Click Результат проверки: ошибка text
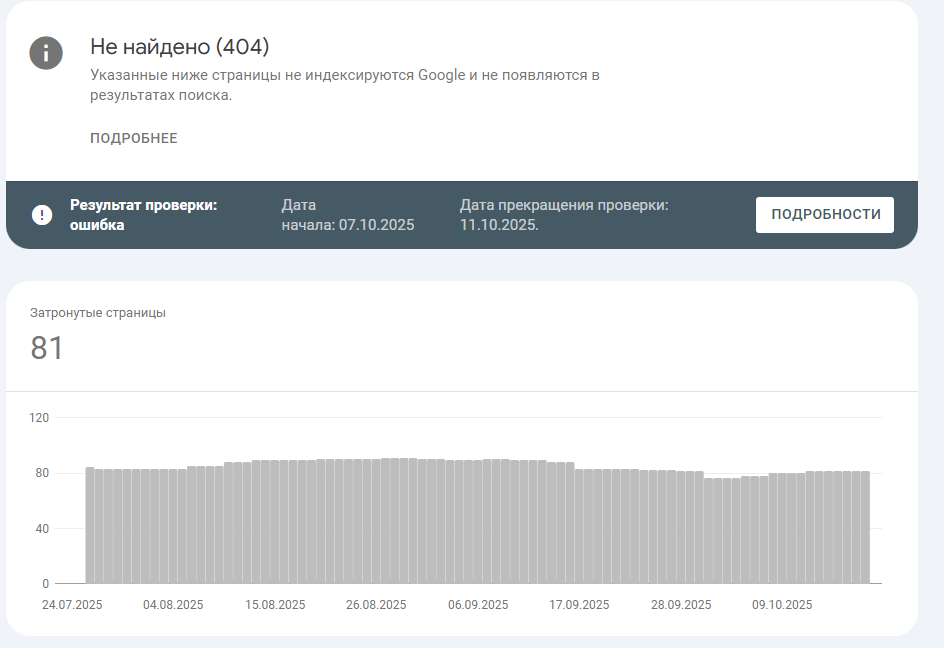Image resolution: width=944 pixels, height=648 pixels. [143, 215]
